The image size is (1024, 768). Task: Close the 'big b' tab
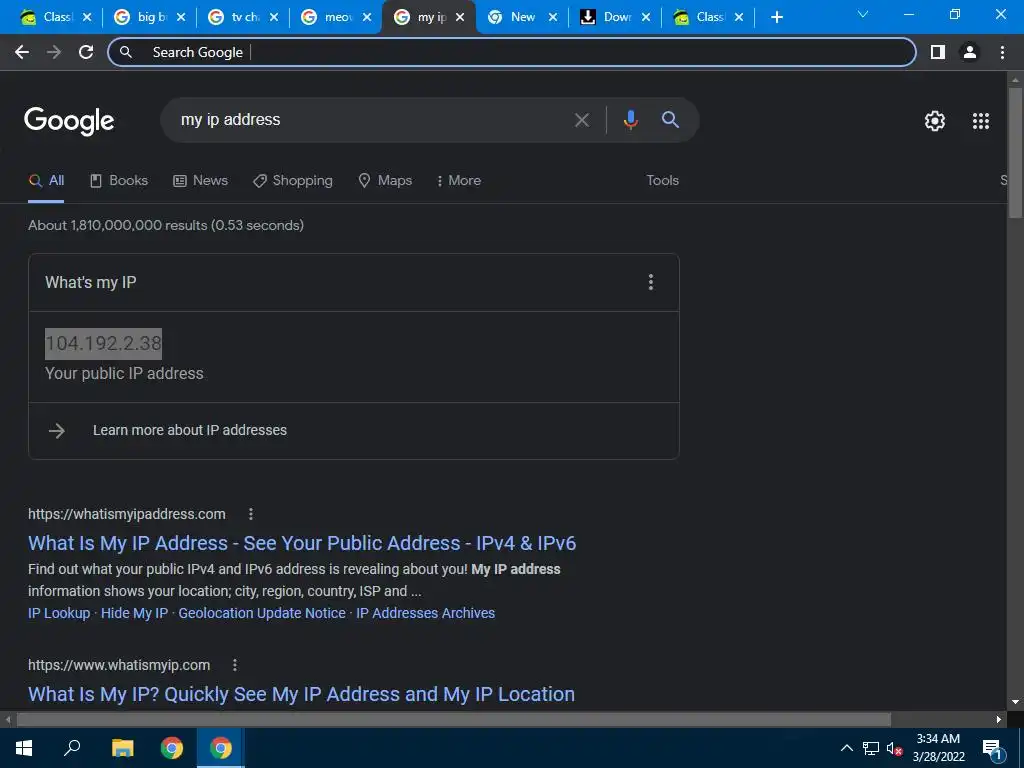click(x=181, y=17)
